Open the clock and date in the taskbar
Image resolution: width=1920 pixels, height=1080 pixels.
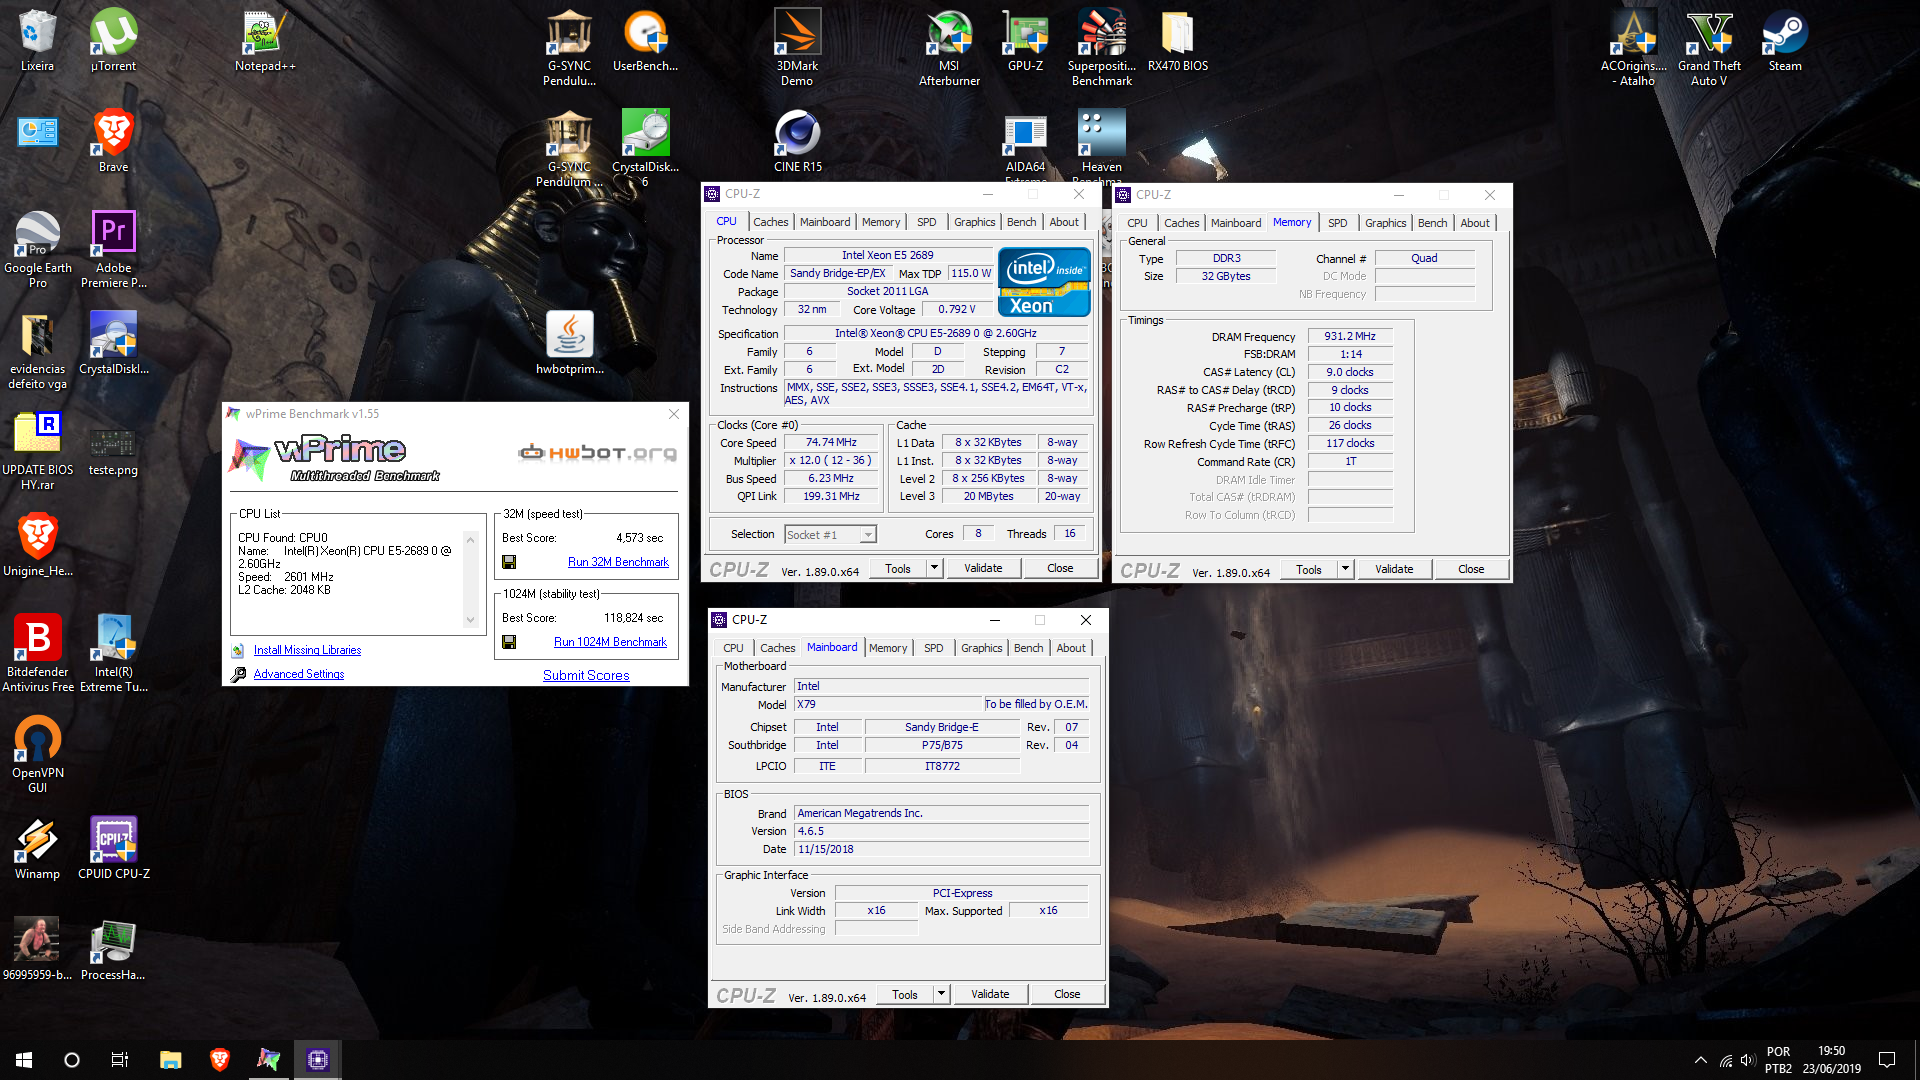click(x=1831, y=1059)
